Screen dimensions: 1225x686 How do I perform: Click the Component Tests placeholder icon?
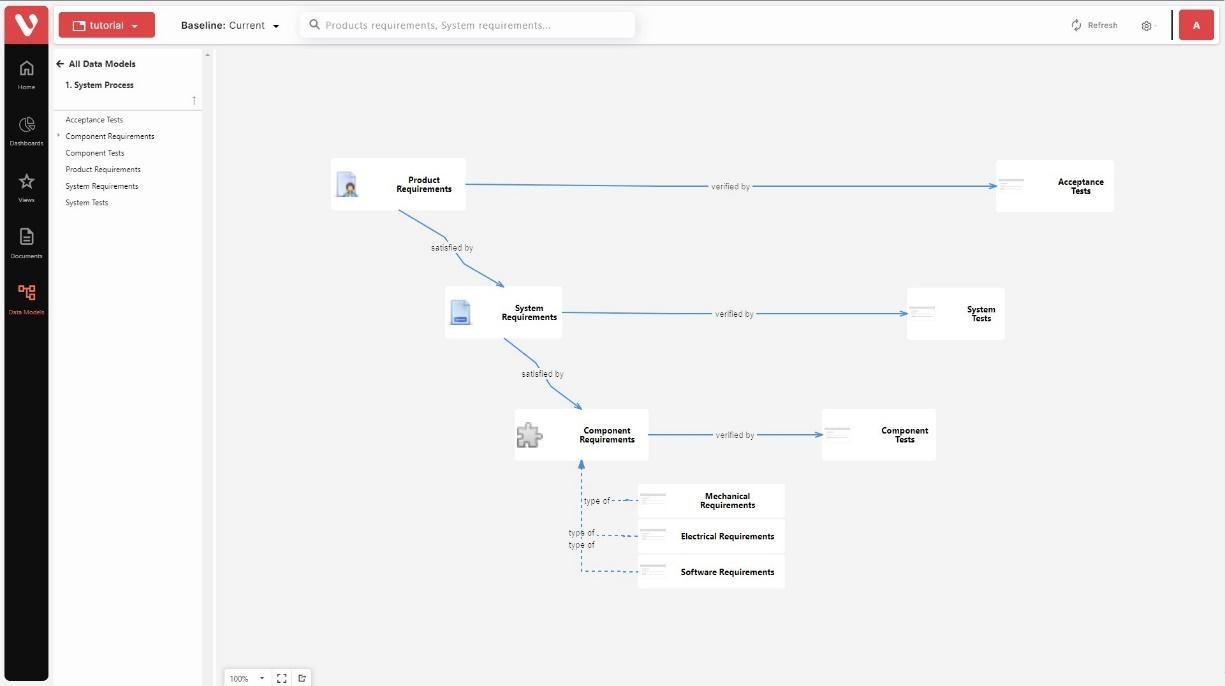(837, 434)
